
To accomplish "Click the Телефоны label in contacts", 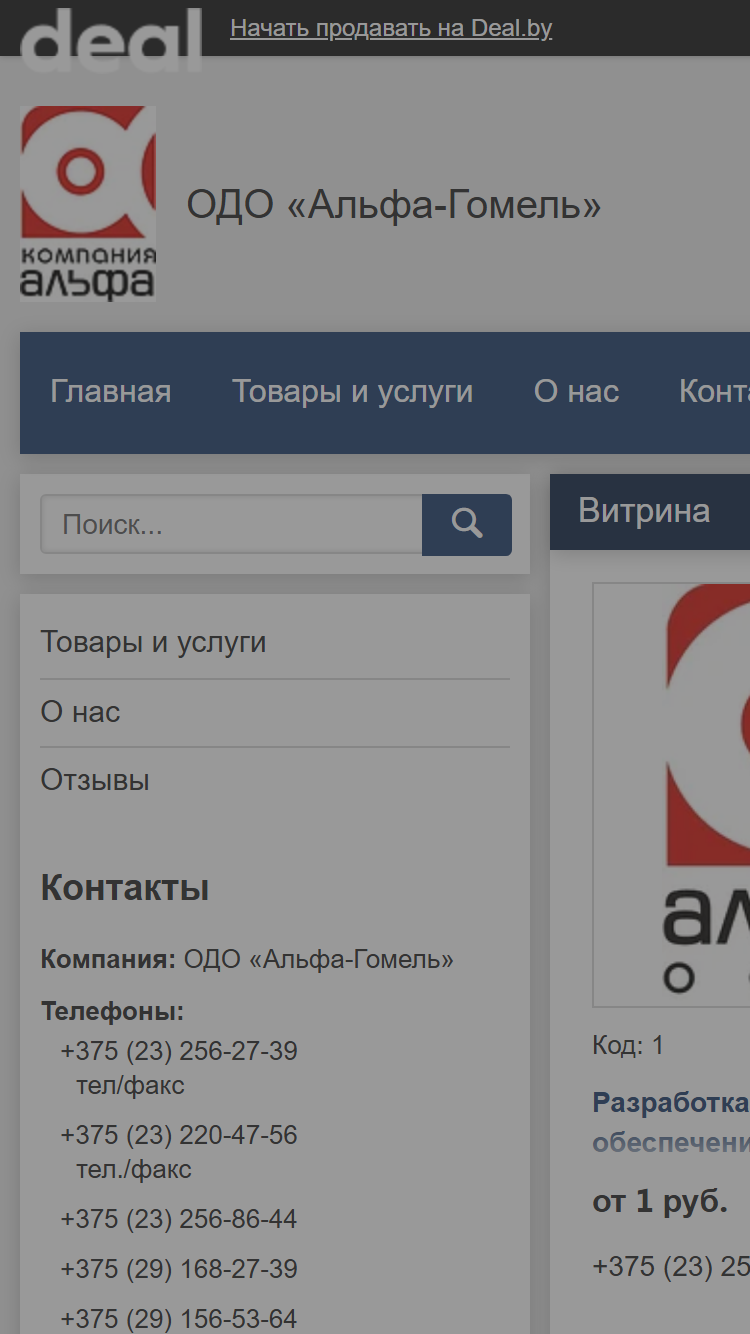I will click(x=112, y=1011).
